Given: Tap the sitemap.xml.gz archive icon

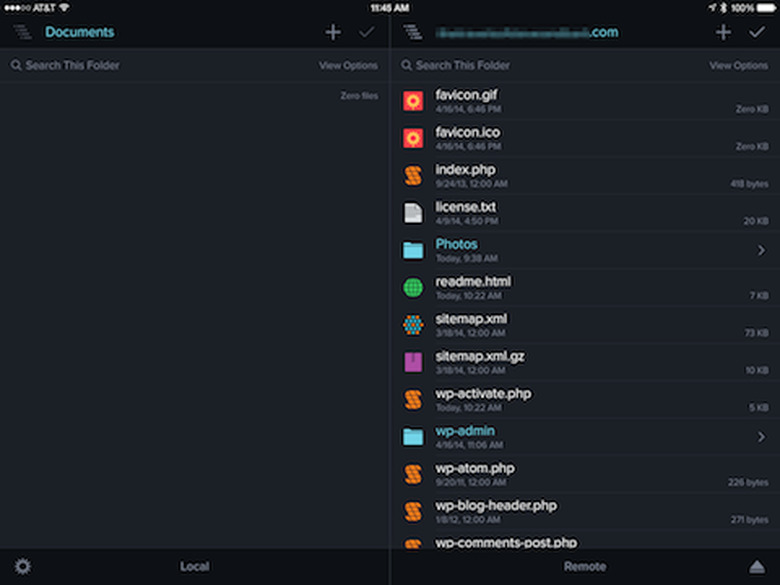Looking at the screenshot, I should [x=413, y=362].
